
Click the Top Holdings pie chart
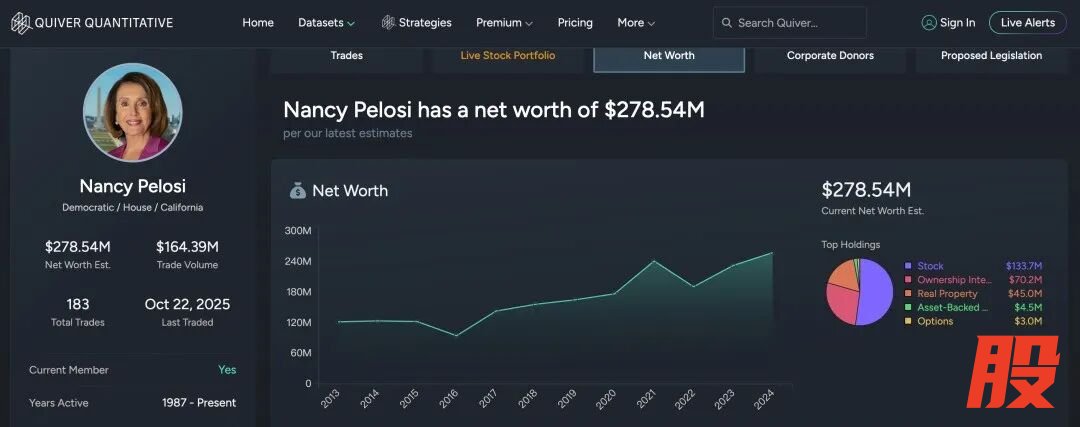pyautogui.click(x=858, y=291)
